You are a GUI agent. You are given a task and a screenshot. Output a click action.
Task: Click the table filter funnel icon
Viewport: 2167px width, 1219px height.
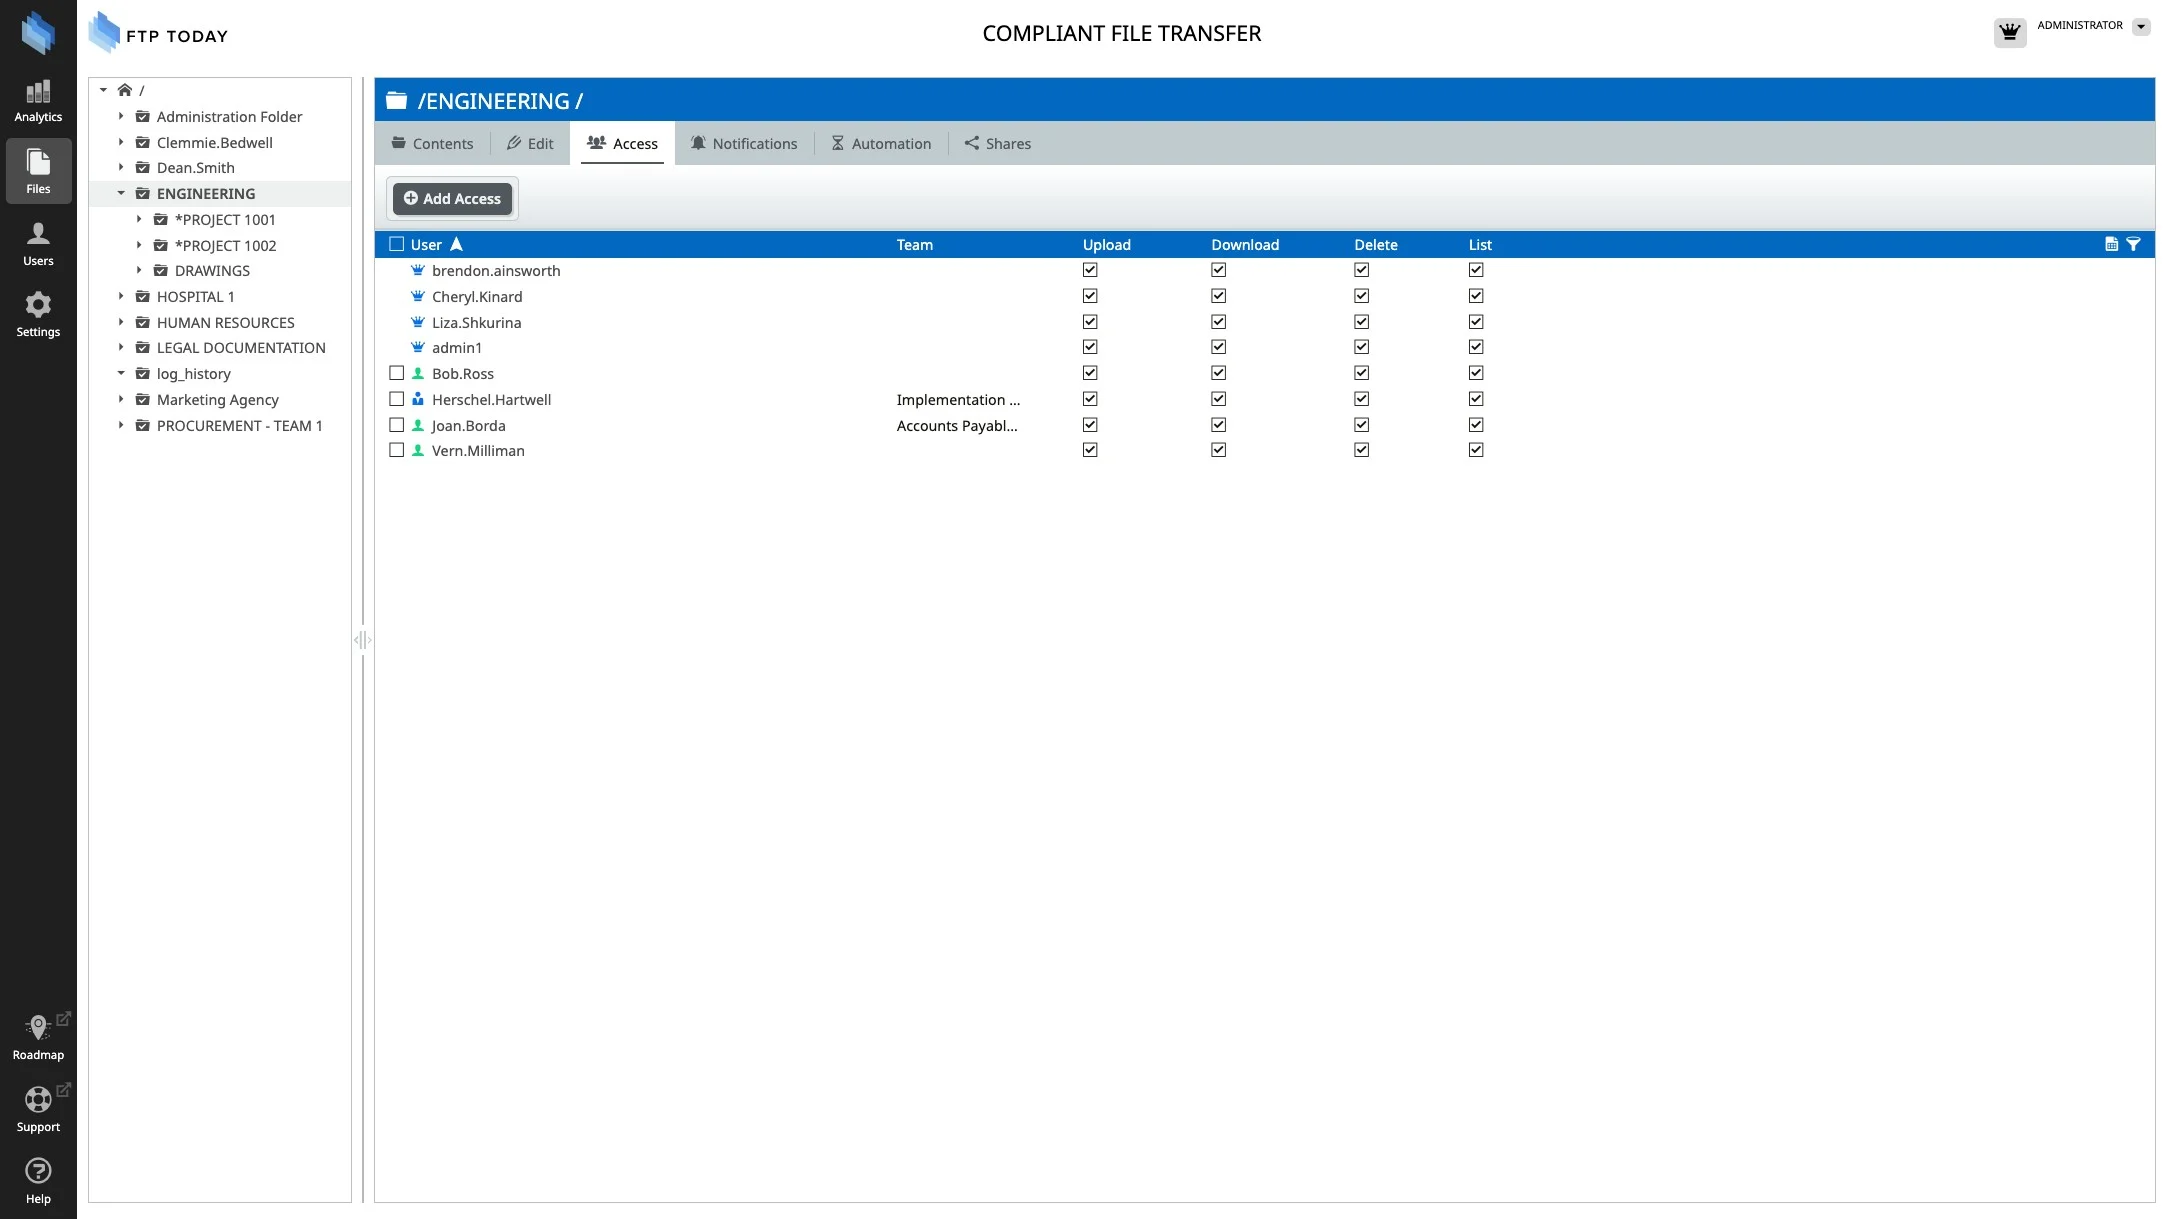click(x=2133, y=244)
